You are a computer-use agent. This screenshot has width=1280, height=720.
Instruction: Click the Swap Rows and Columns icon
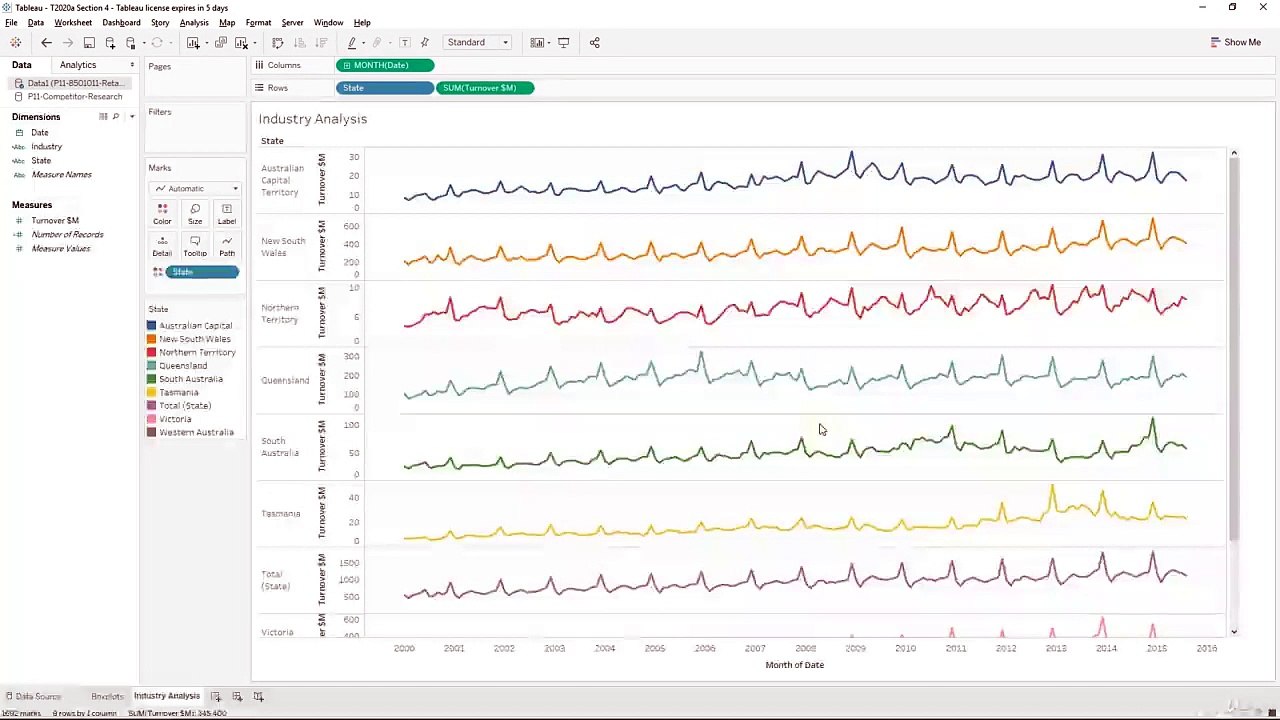point(277,43)
